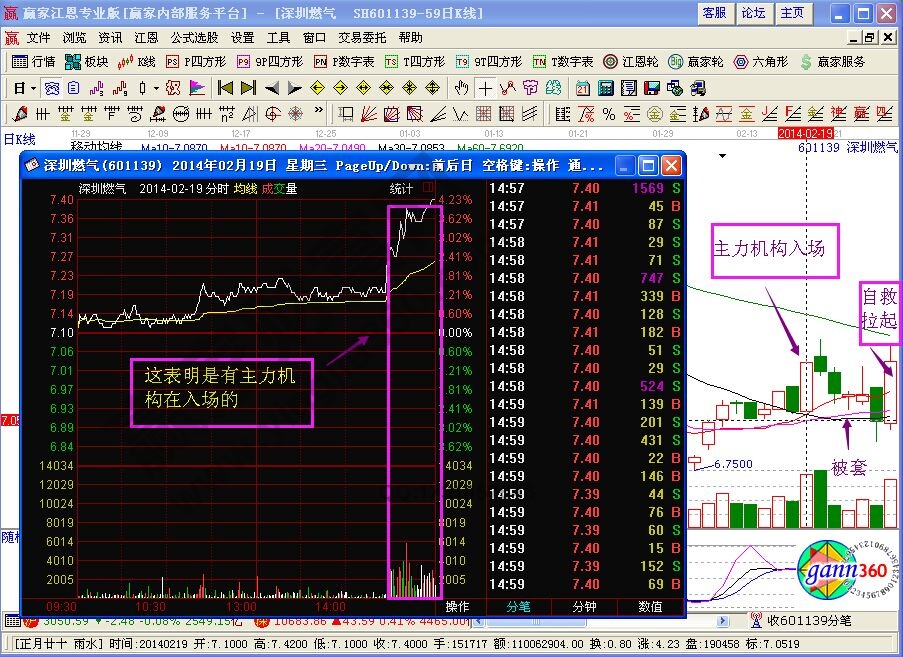903x657 pixels.
Task: Open the 江恩轮 Gann wheel tool
Action: 633,61
